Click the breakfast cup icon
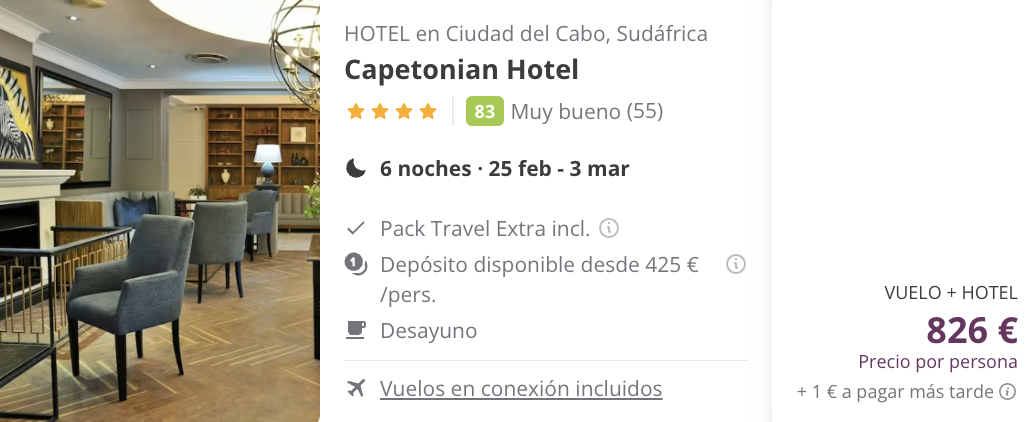The width and height of the screenshot is (1034, 422). click(355, 330)
